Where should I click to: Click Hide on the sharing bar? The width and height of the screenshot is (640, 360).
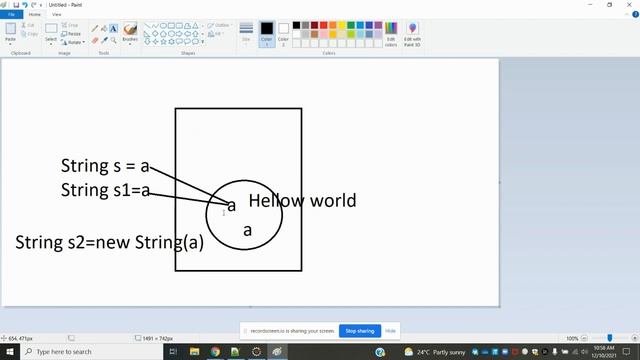(x=390, y=331)
